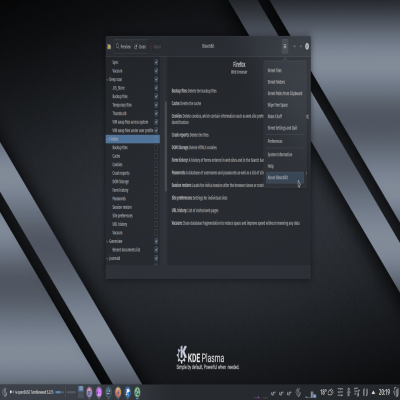Uncheck the .DS_Store checkbox

pyautogui.click(x=156, y=88)
